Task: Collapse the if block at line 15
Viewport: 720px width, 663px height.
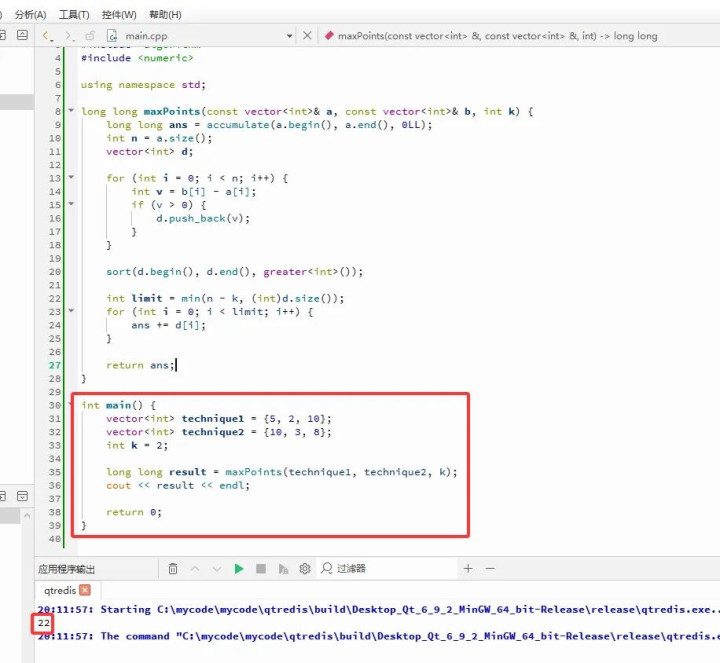Action: click(x=71, y=203)
